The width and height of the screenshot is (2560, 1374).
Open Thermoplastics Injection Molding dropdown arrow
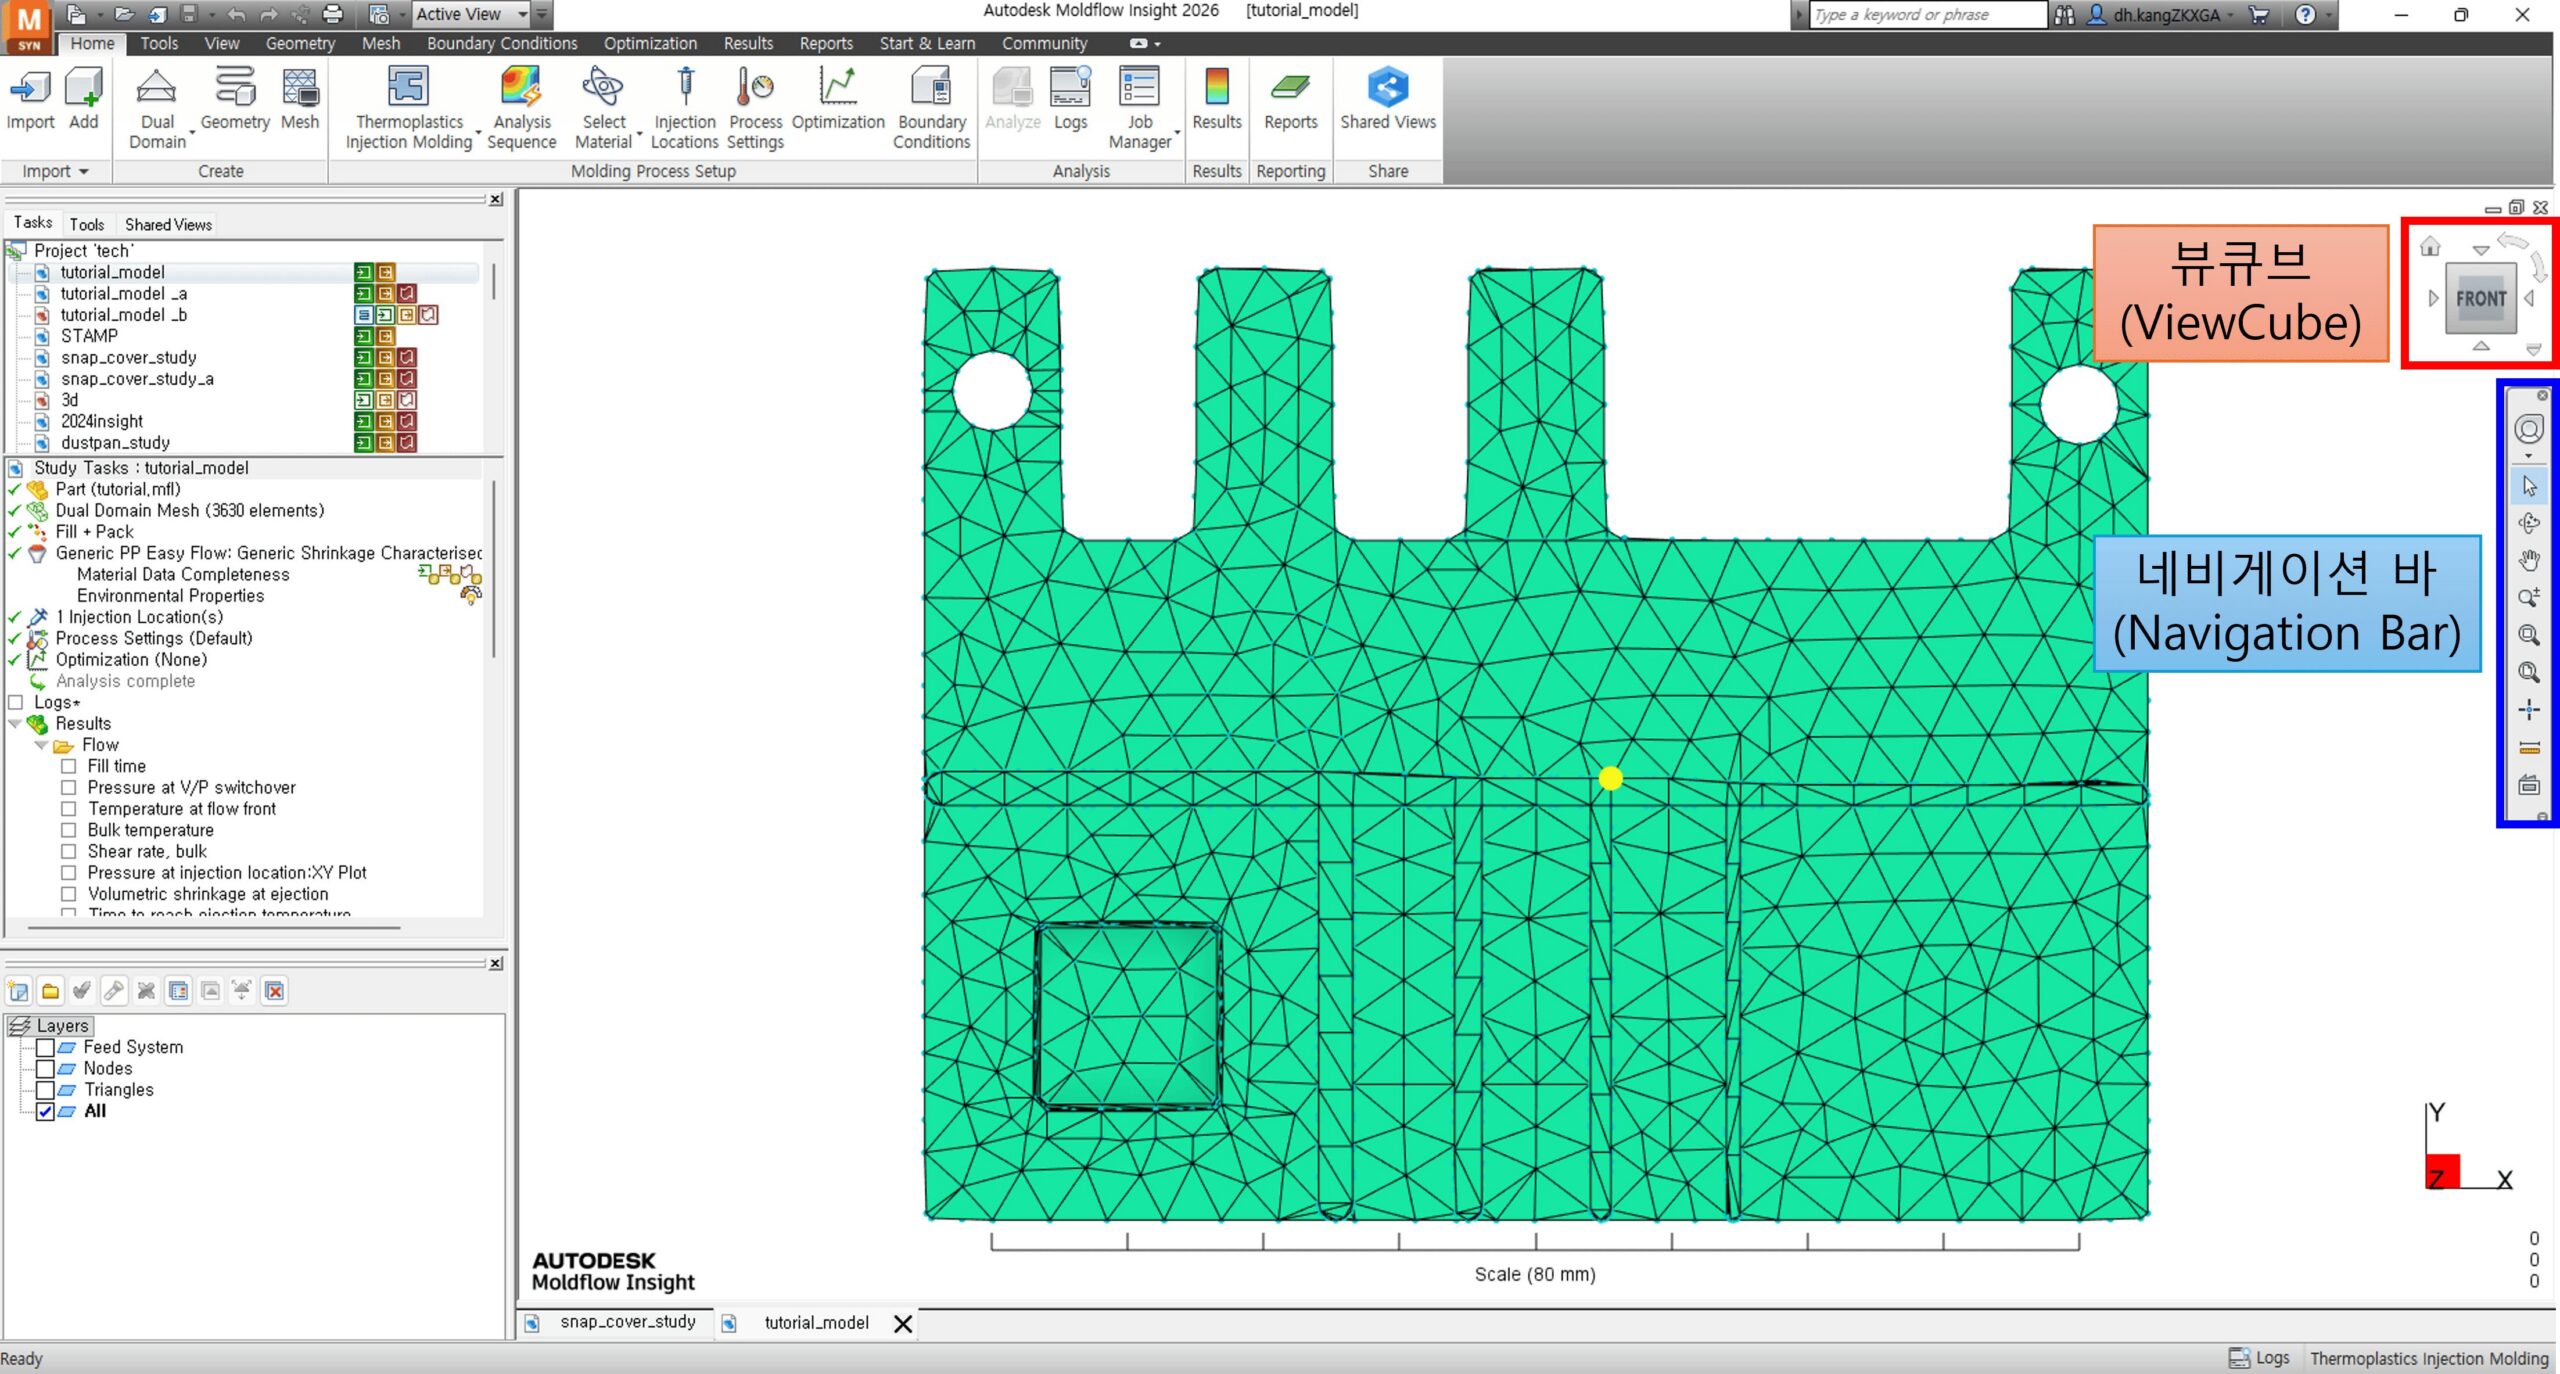478,133
